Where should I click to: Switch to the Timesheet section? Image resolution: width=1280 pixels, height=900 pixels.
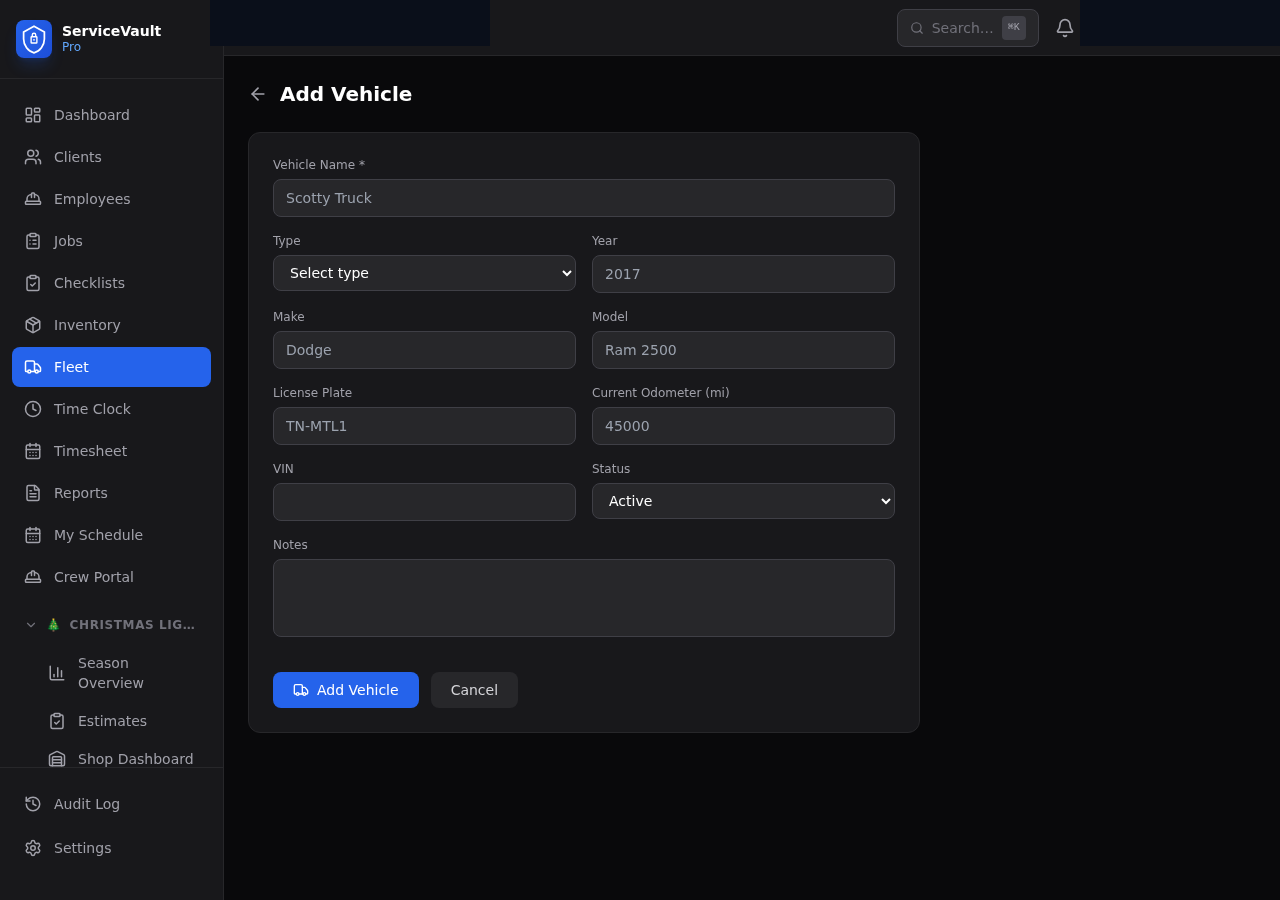90,451
